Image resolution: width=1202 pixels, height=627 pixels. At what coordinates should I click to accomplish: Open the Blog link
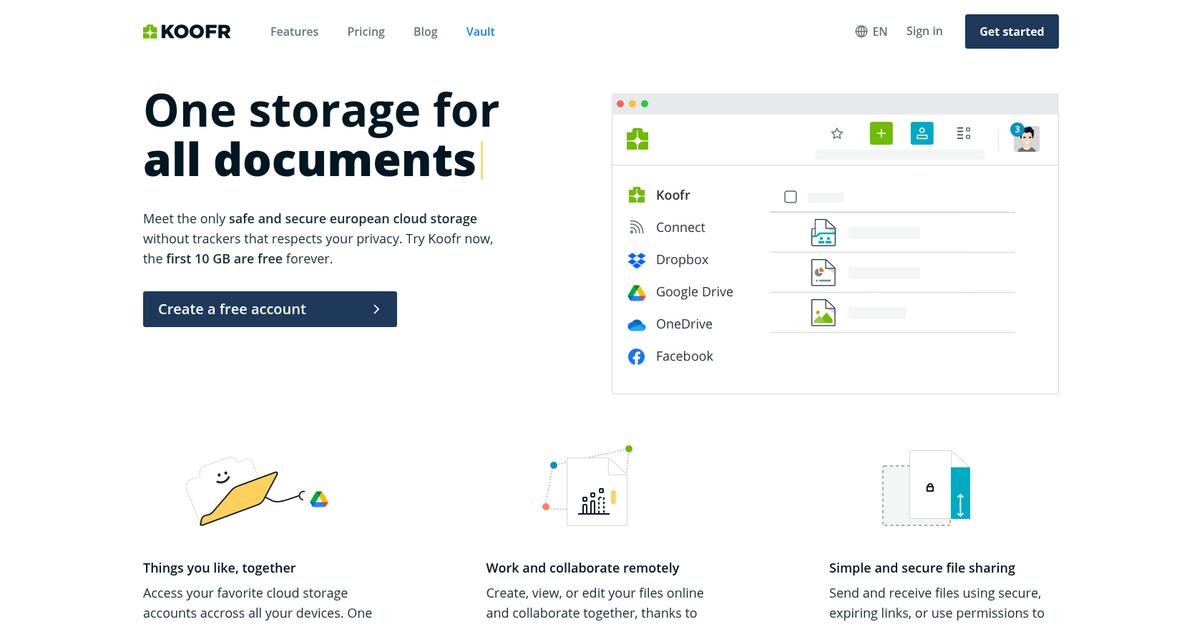[x=425, y=31]
